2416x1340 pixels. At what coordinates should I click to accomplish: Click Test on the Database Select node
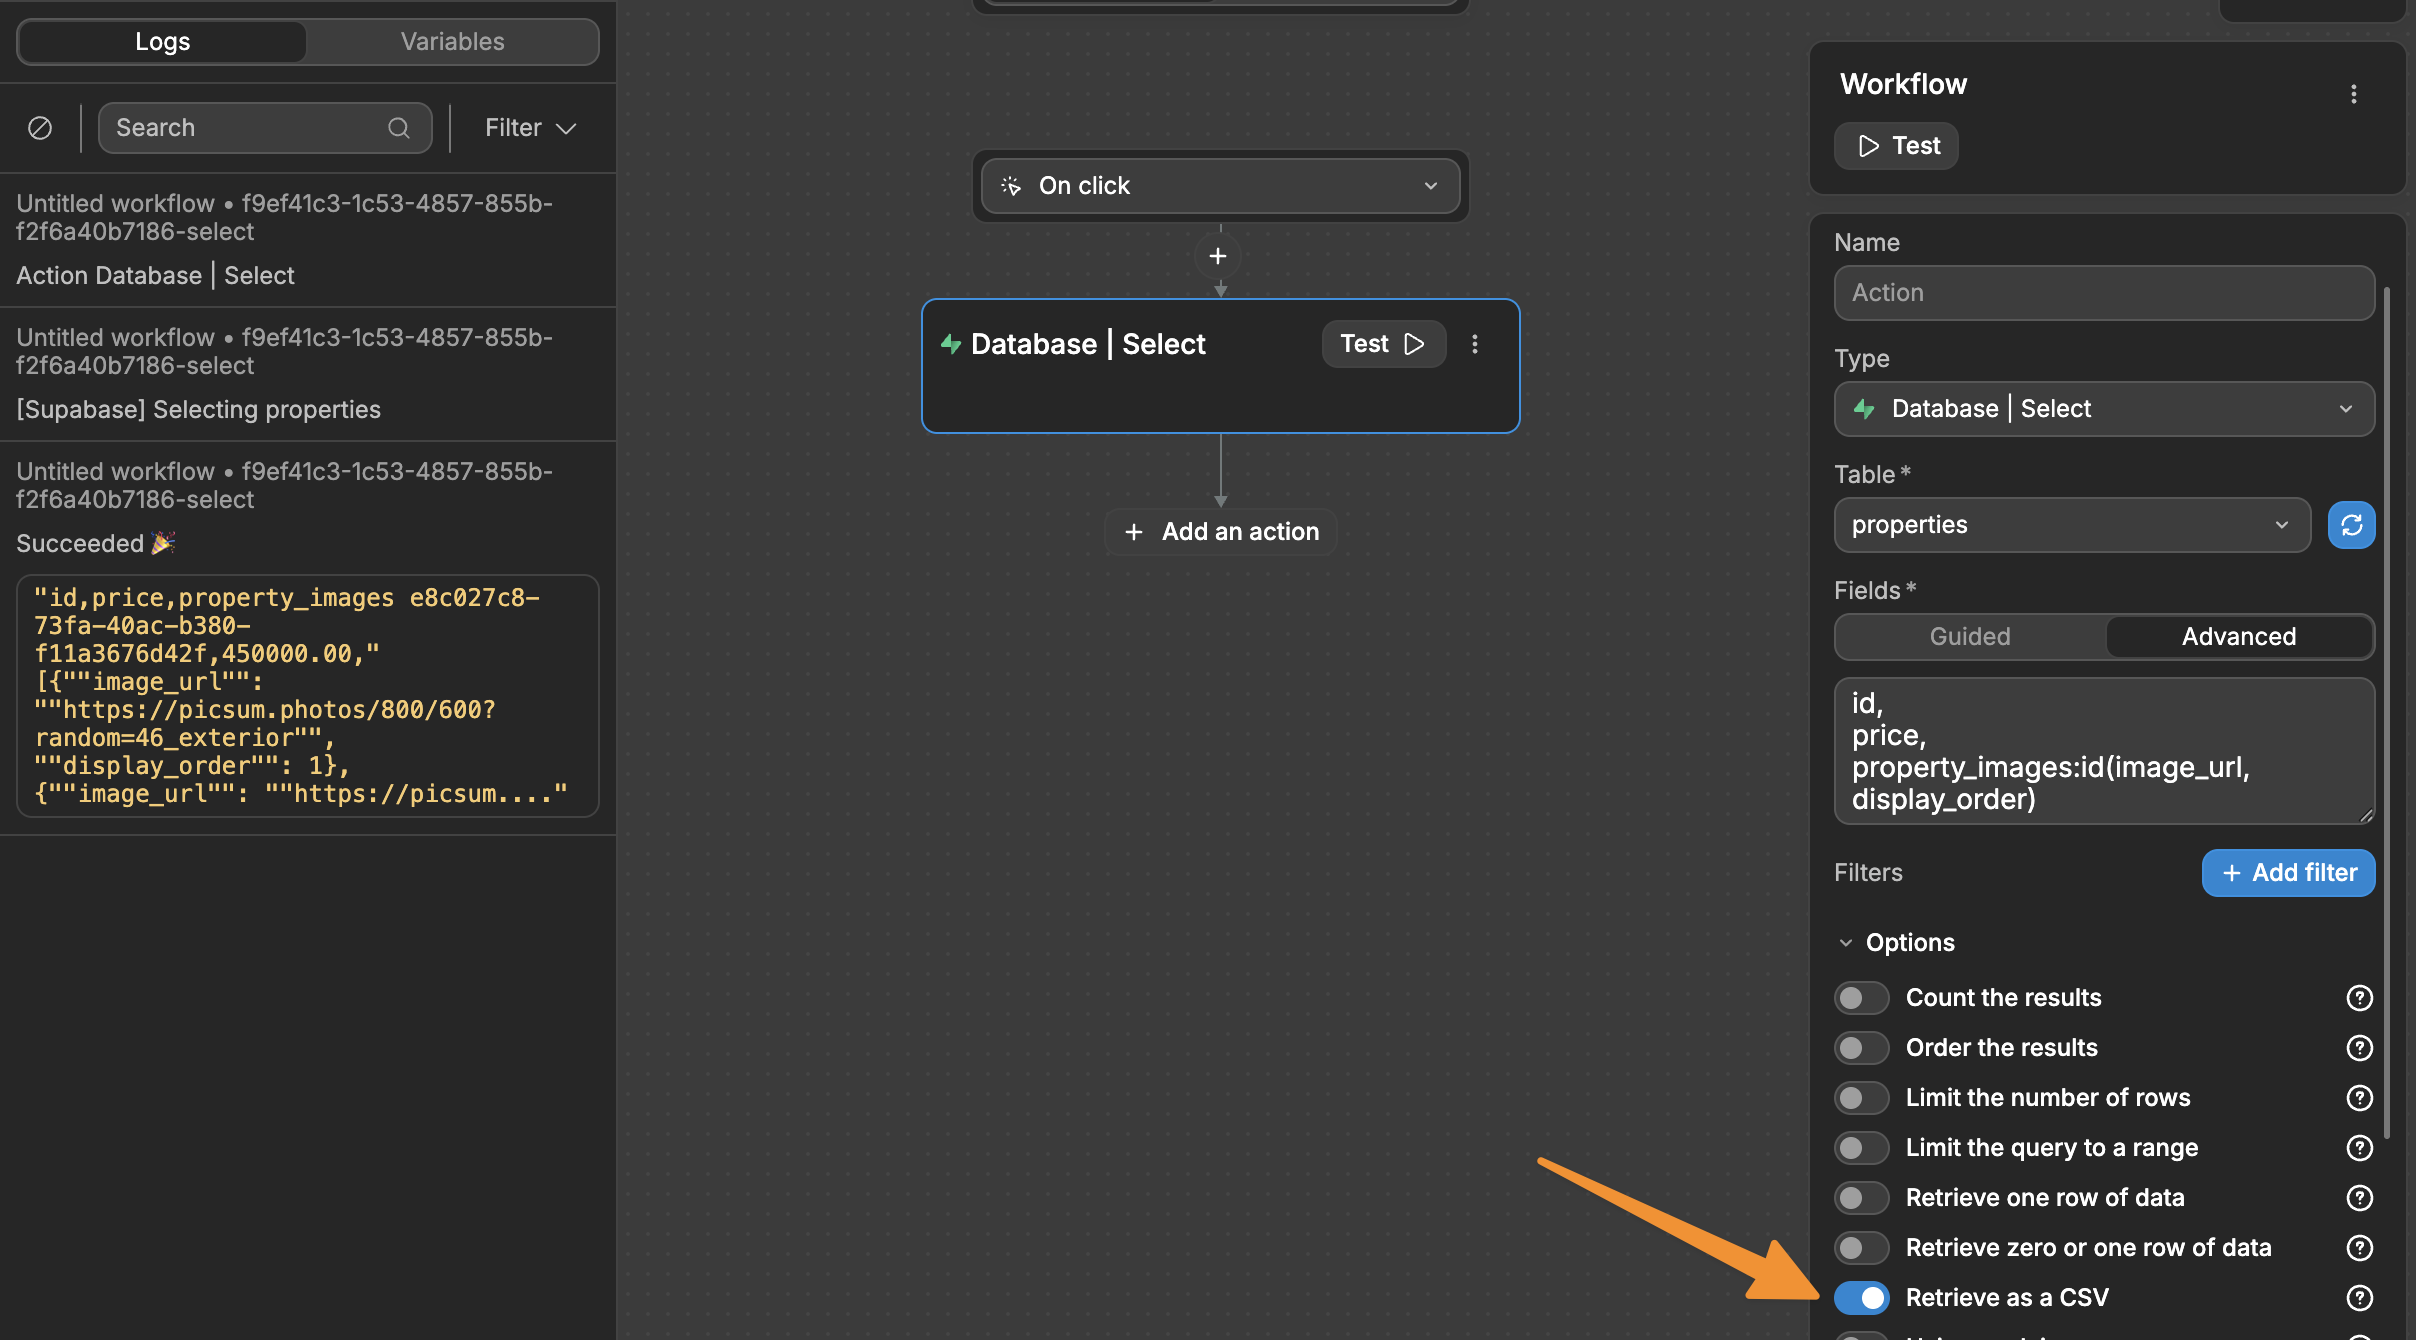coord(1384,344)
